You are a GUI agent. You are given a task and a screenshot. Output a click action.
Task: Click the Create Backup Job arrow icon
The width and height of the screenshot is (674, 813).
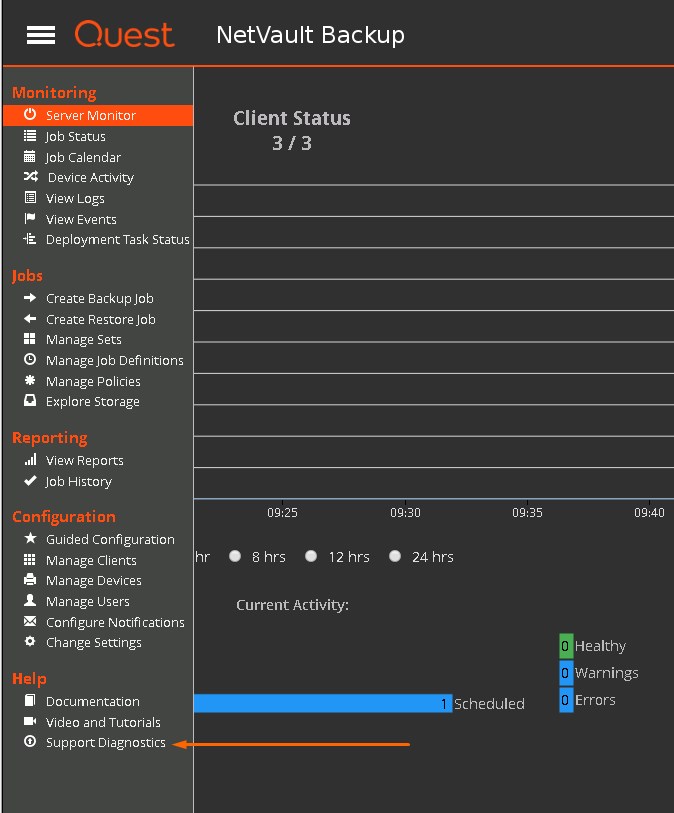point(30,298)
